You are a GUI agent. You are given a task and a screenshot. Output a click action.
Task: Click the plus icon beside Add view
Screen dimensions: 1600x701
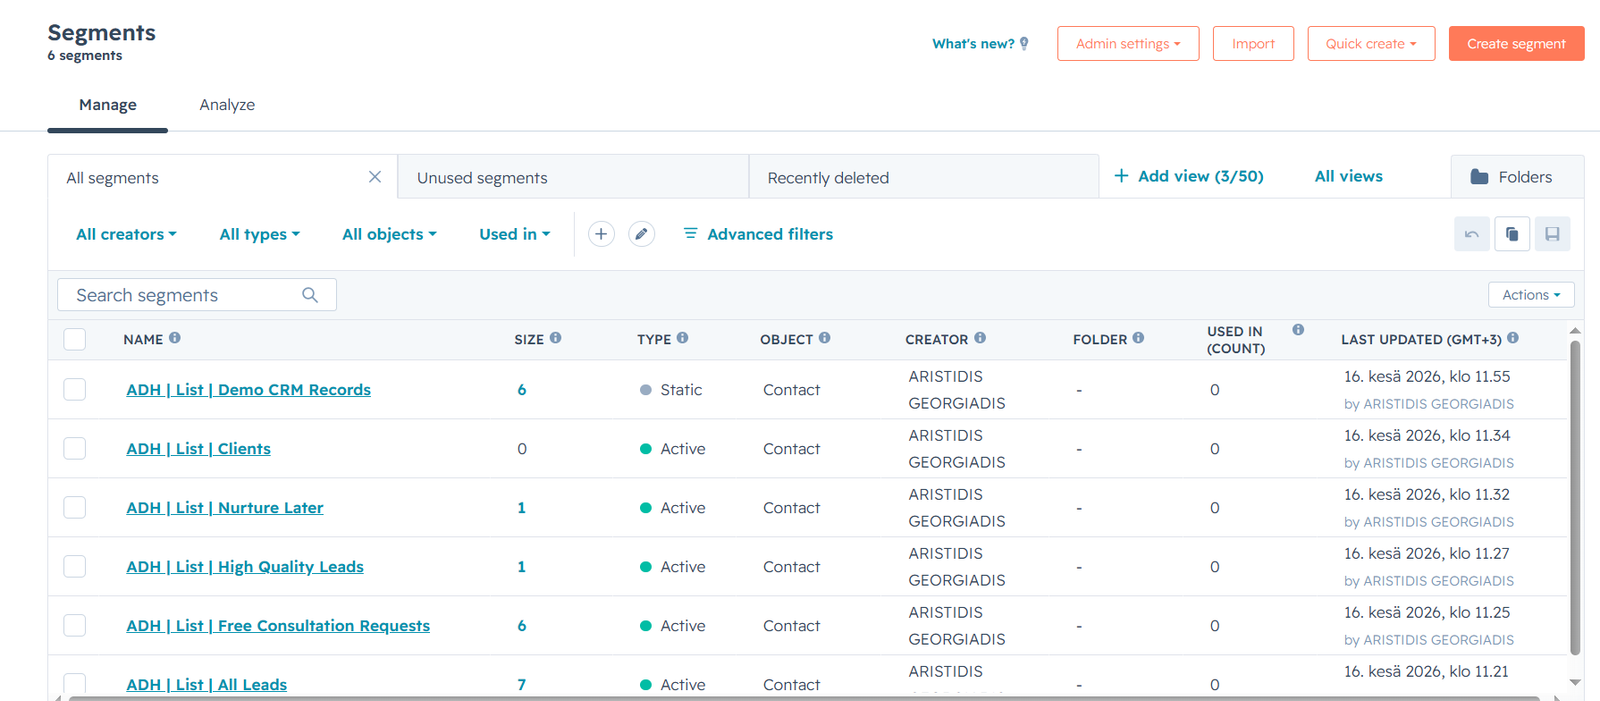coord(1121,176)
